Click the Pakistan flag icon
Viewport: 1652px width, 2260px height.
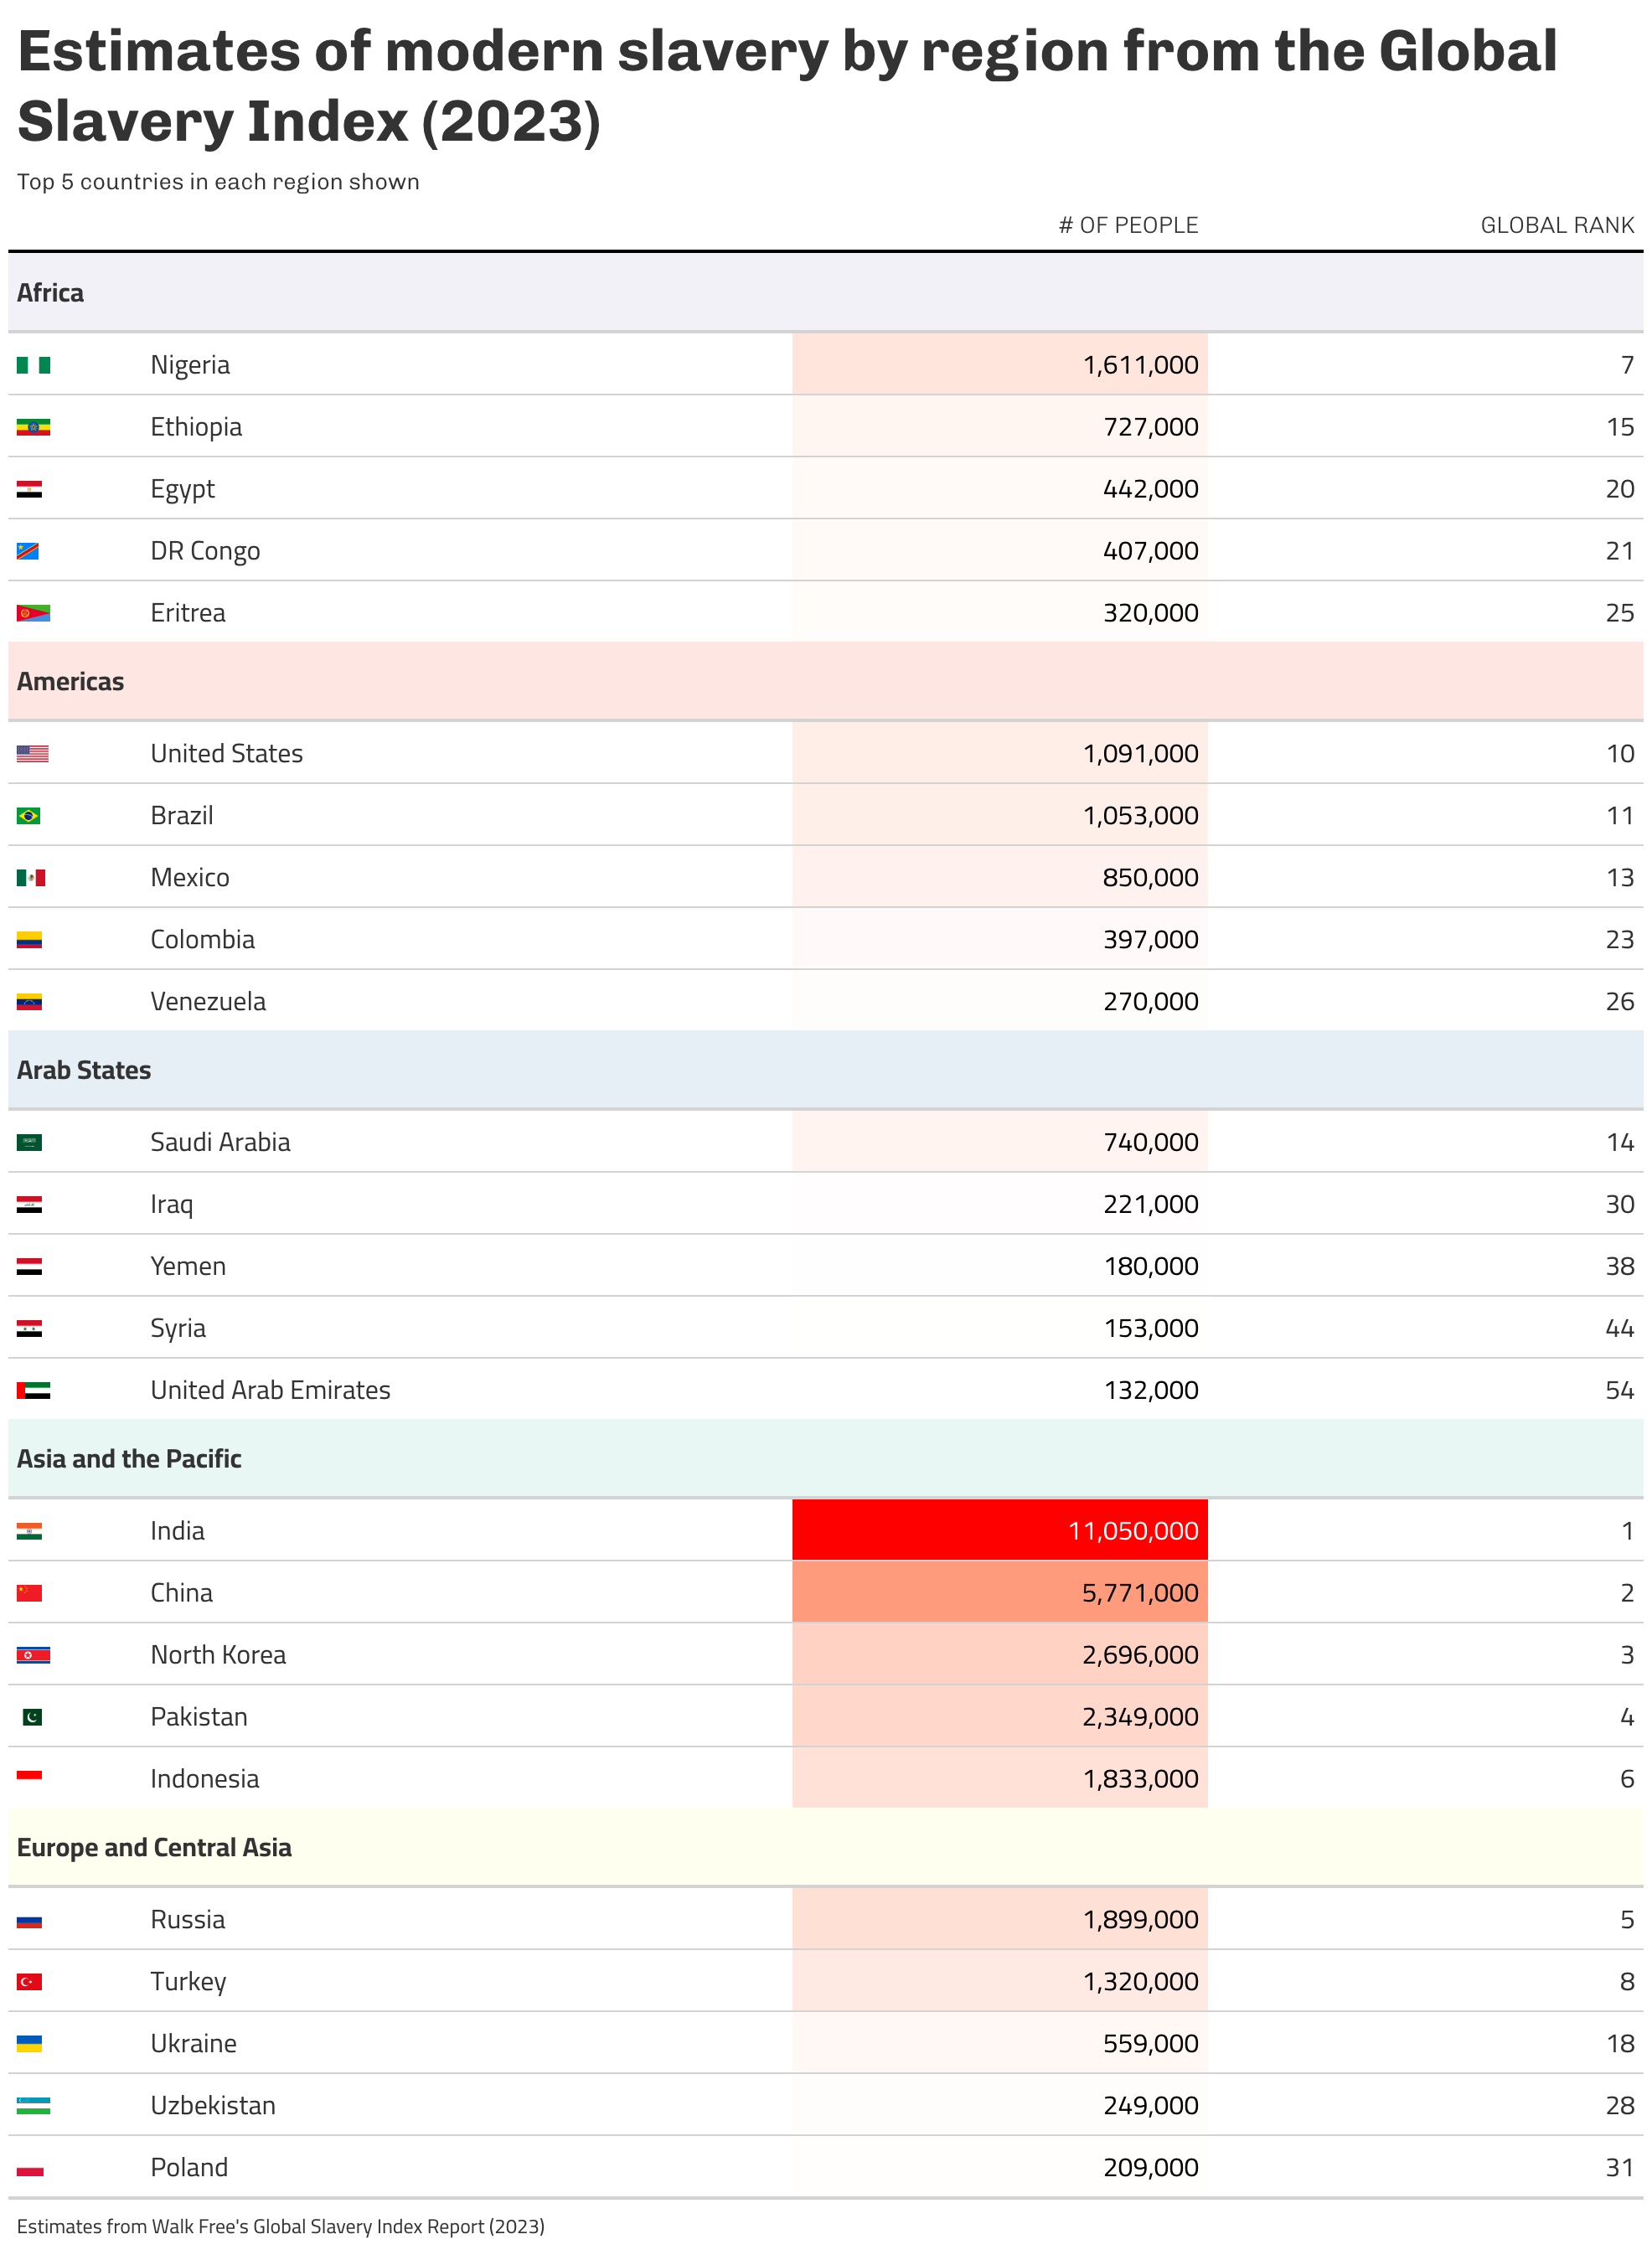point(32,1717)
